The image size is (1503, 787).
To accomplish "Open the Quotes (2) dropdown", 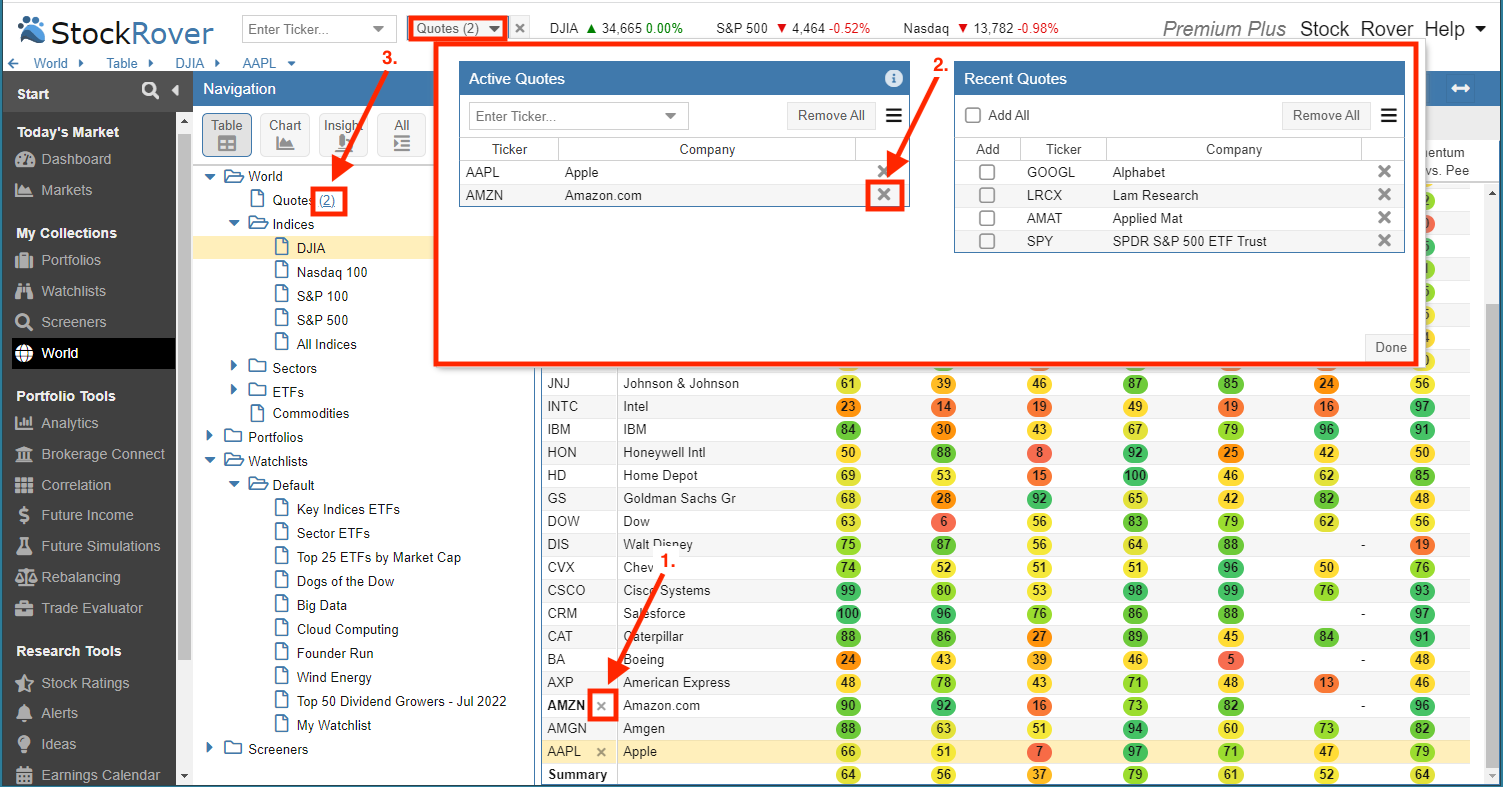I will pyautogui.click(x=458, y=28).
